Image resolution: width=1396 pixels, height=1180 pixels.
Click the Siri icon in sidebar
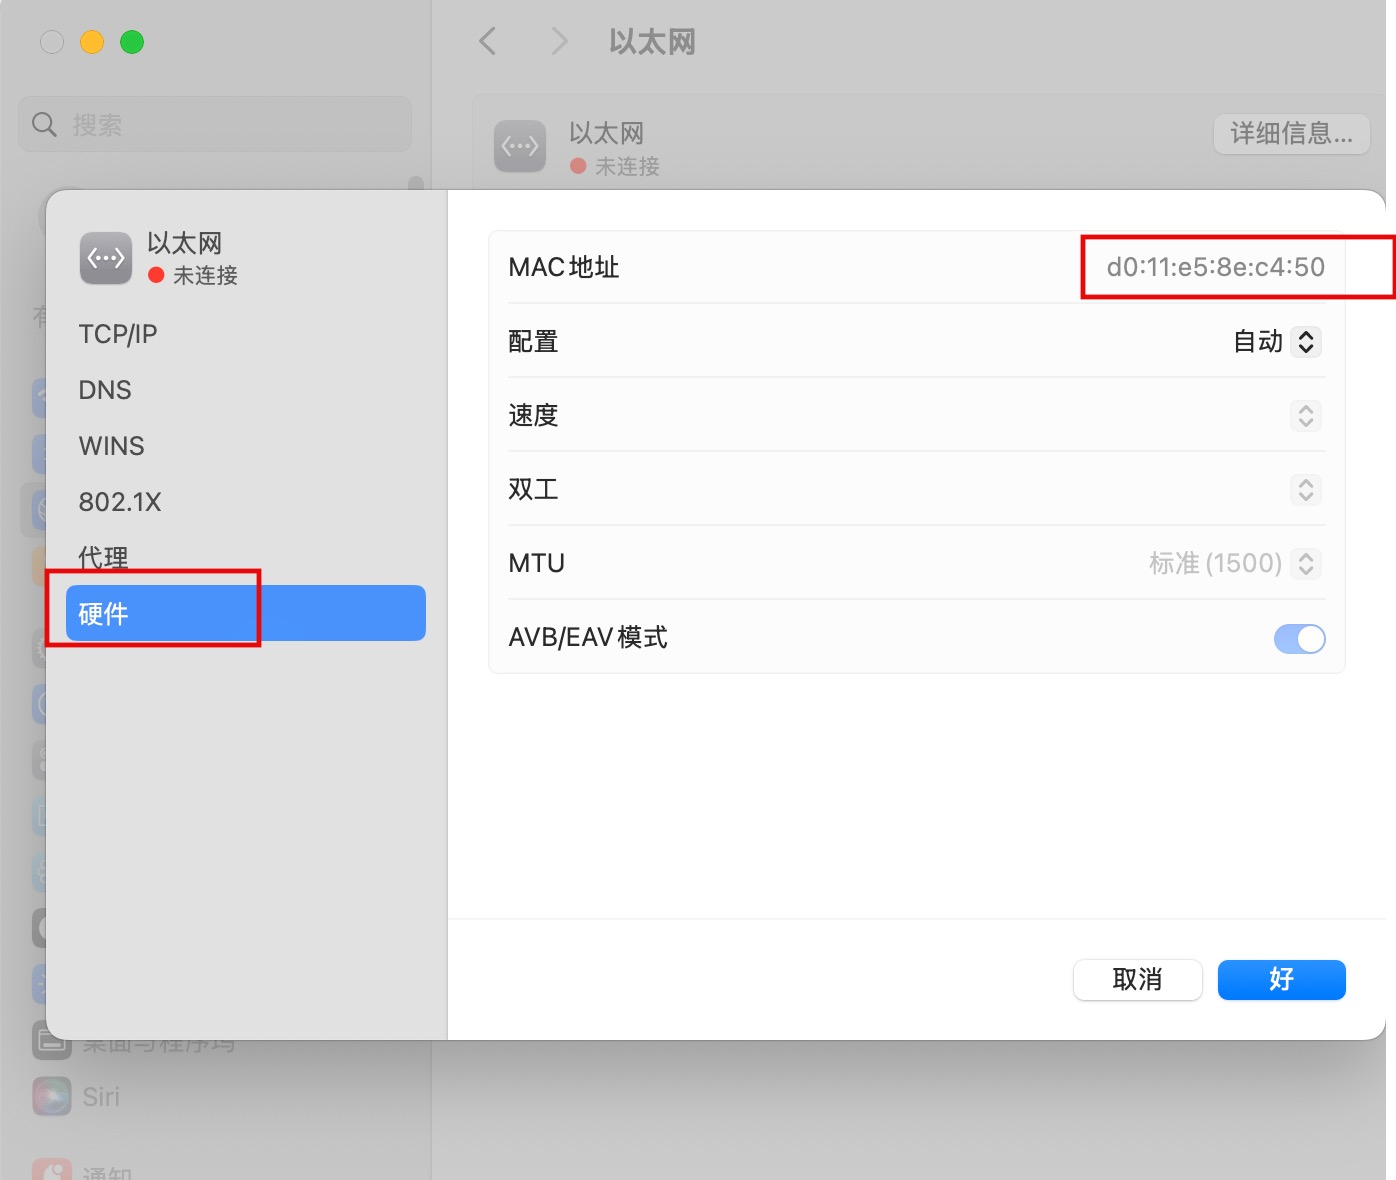coord(52,1096)
